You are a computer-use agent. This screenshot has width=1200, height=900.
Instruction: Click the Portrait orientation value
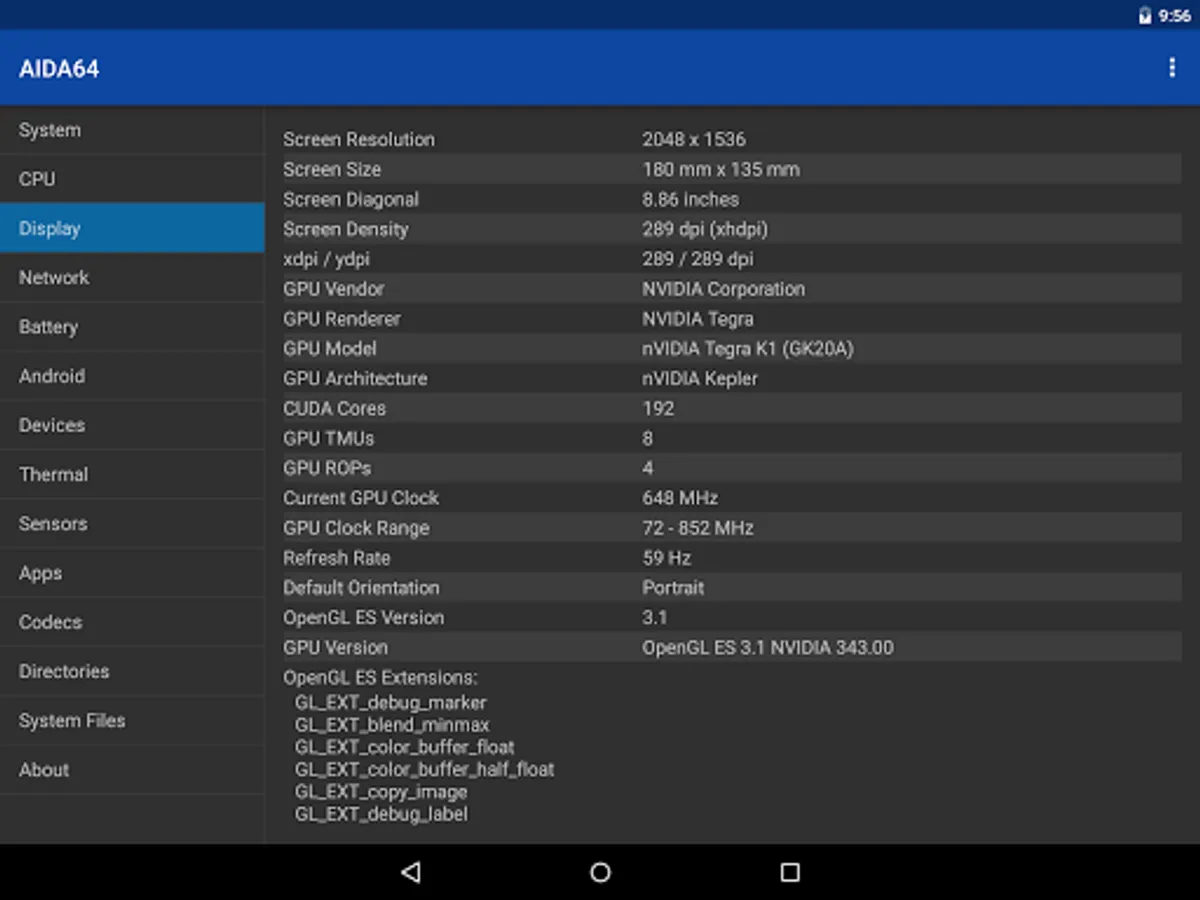click(x=673, y=588)
